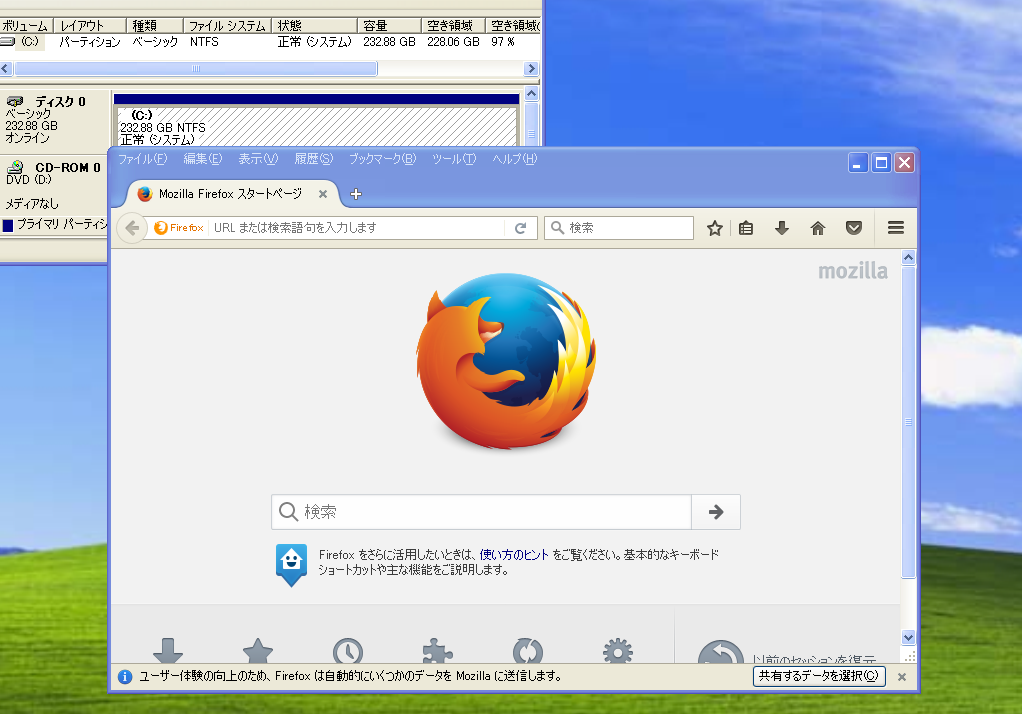
Task: Click the Home icon in the toolbar
Action: pyautogui.click(x=817, y=228)
